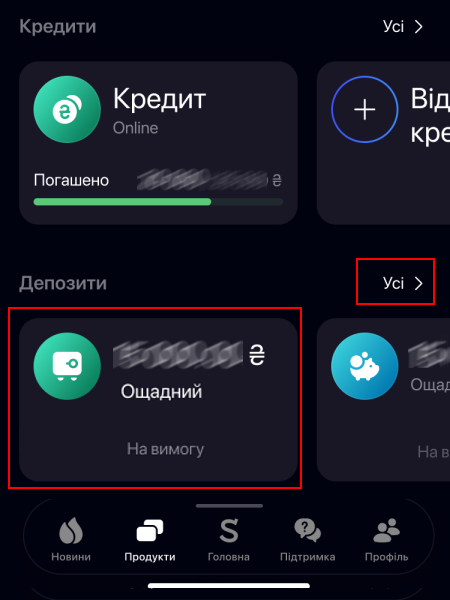Tap the drag handle above bottom navigation
Screen dimensions: 450x600
pyautogui.click(x=229, y=506)
